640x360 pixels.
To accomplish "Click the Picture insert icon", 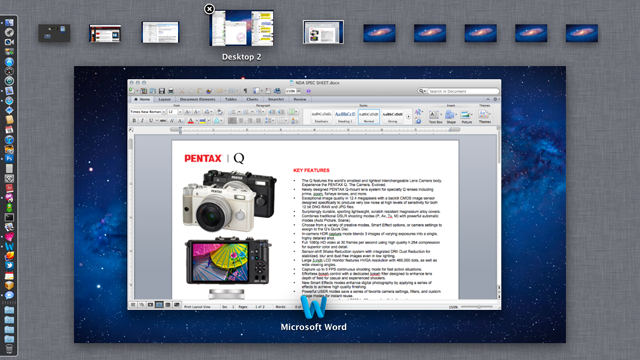I will [x=466, y=117].
